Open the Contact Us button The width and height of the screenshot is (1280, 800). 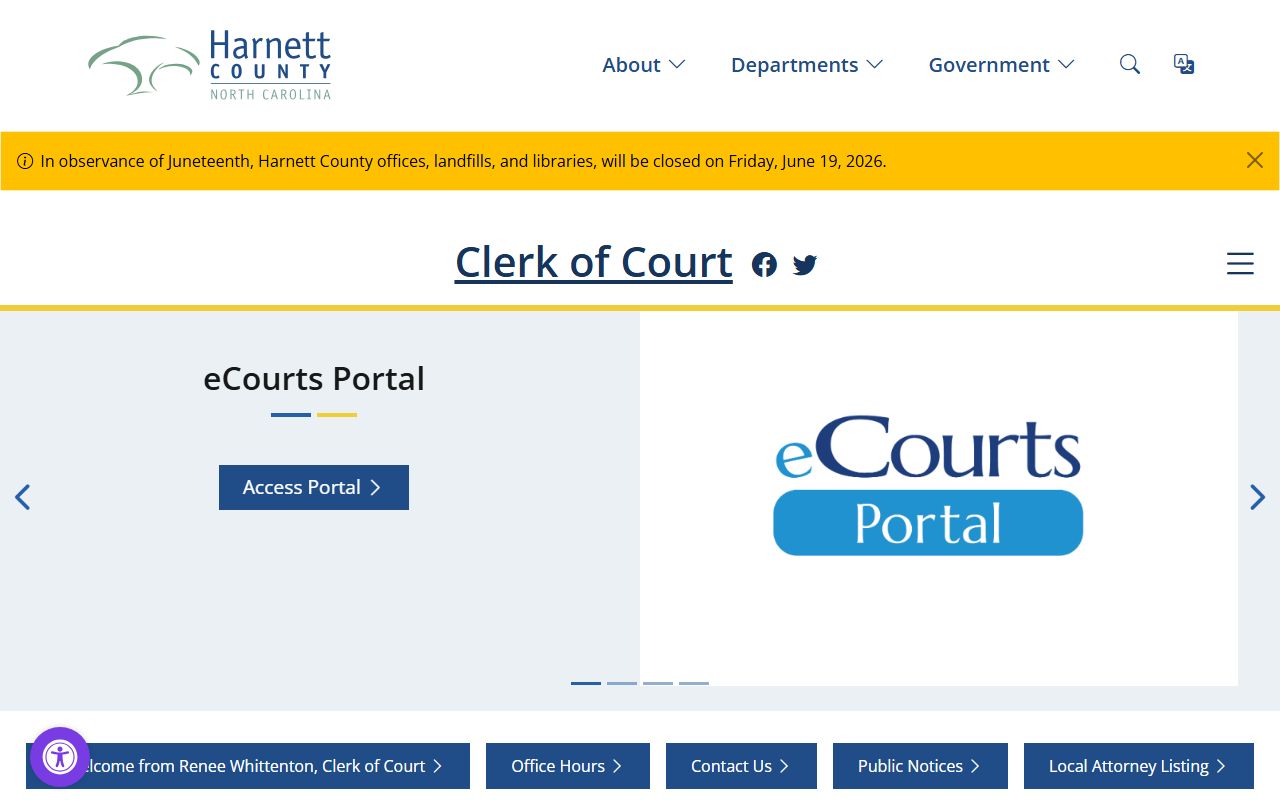[x=741, y=766]
